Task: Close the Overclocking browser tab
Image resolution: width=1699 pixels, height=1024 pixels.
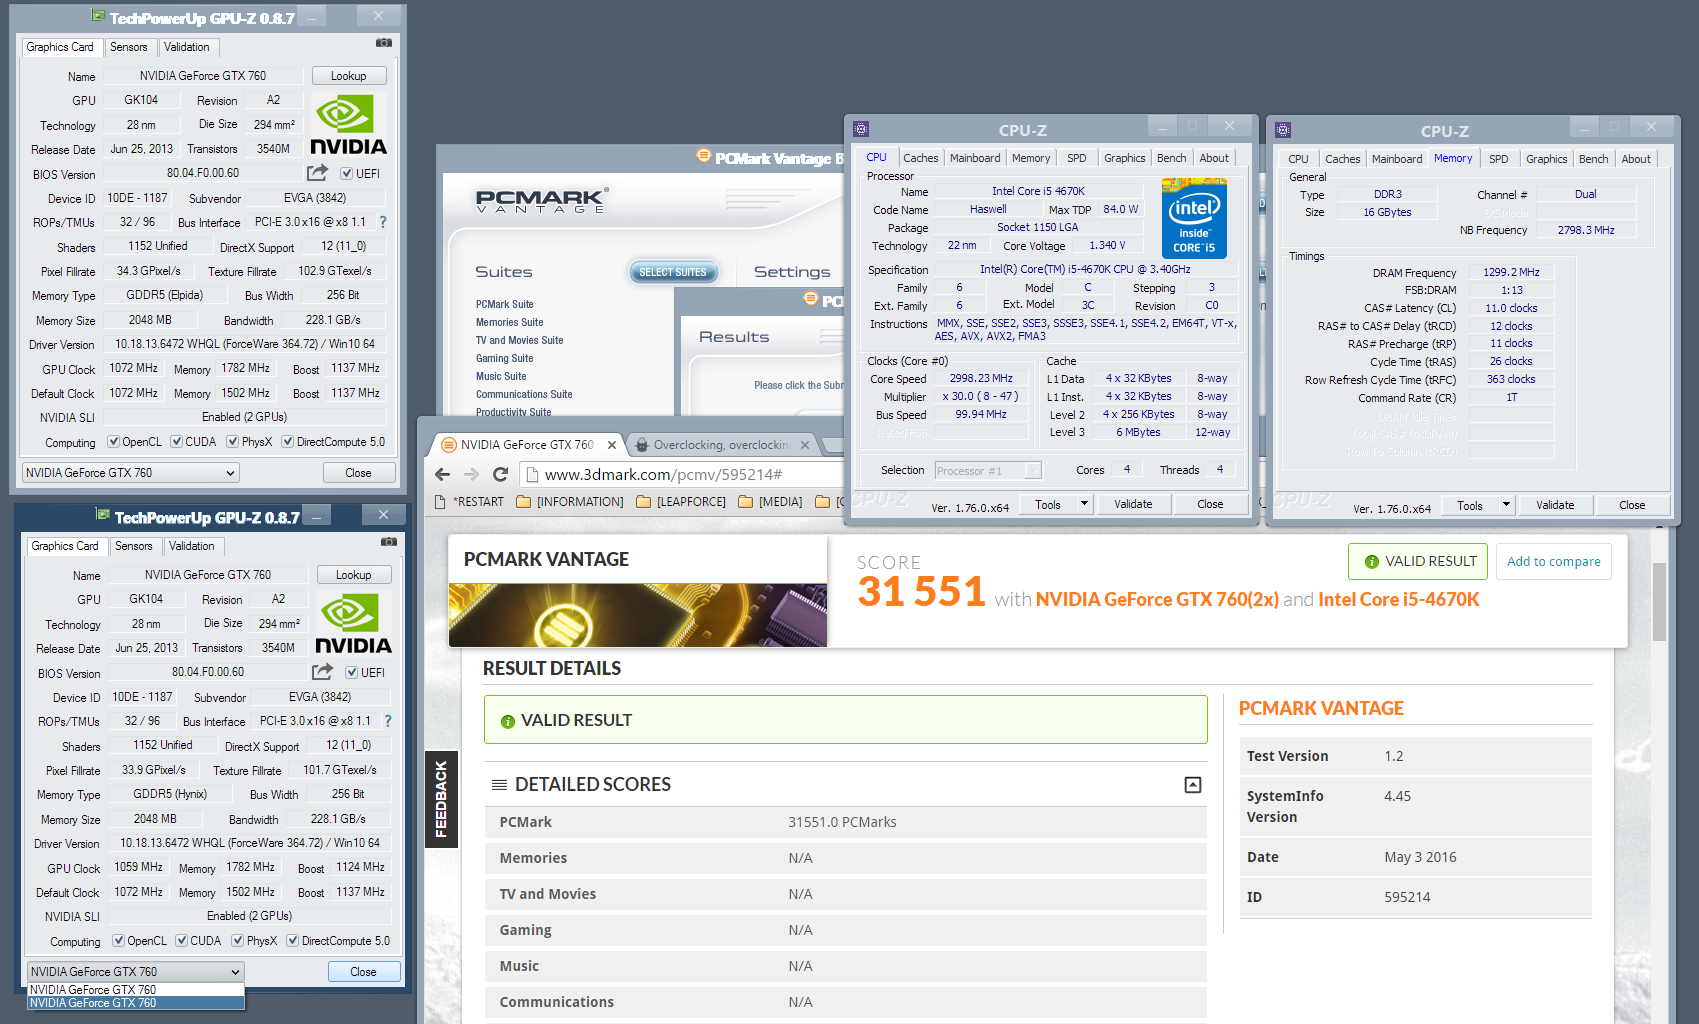Action: 805,445
